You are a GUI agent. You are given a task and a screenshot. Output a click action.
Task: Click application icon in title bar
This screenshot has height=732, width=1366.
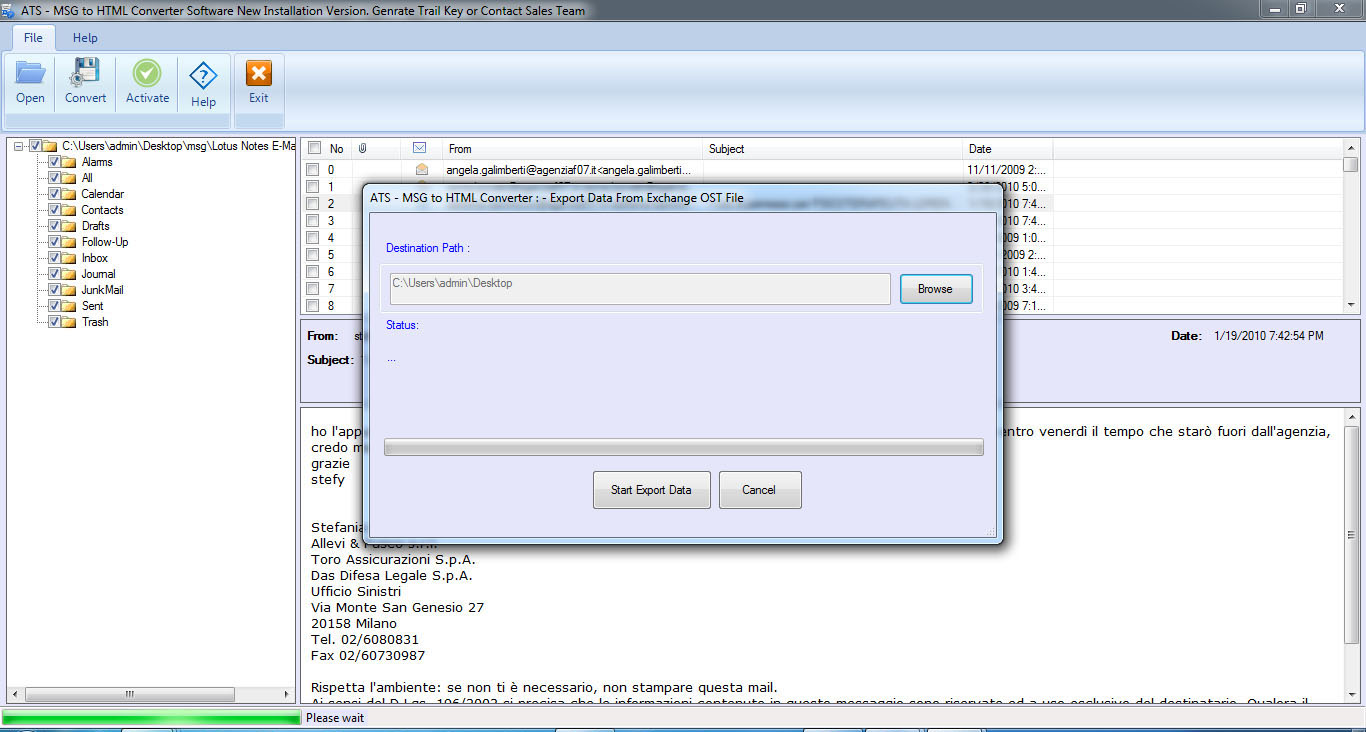coord(9,10)
